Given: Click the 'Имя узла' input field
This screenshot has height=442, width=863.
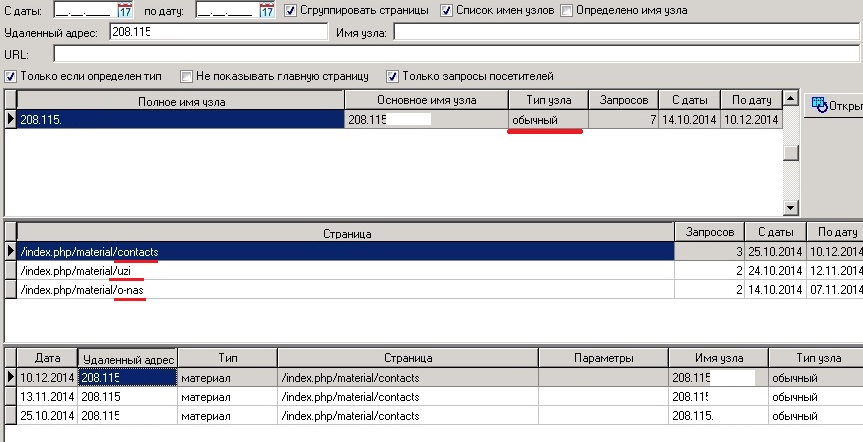Looking at the screenshot, I should click(x=626, y=32).
